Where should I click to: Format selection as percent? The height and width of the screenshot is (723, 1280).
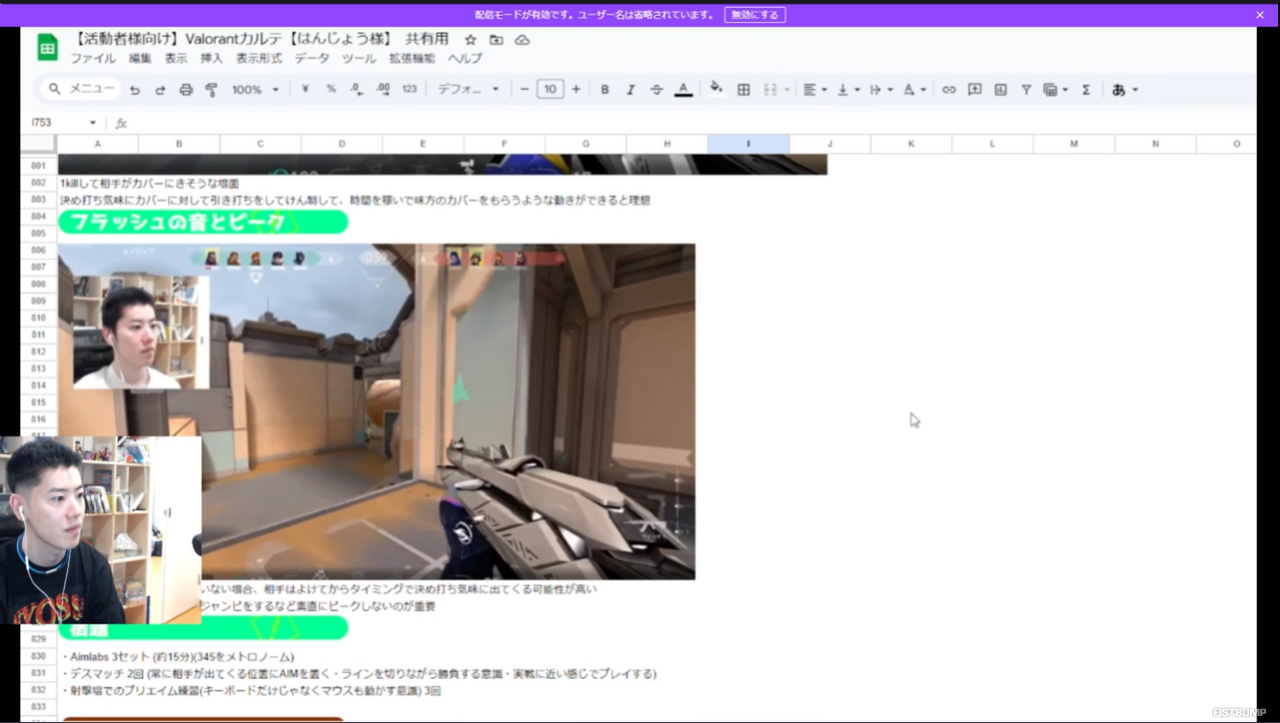pos(331,89)
